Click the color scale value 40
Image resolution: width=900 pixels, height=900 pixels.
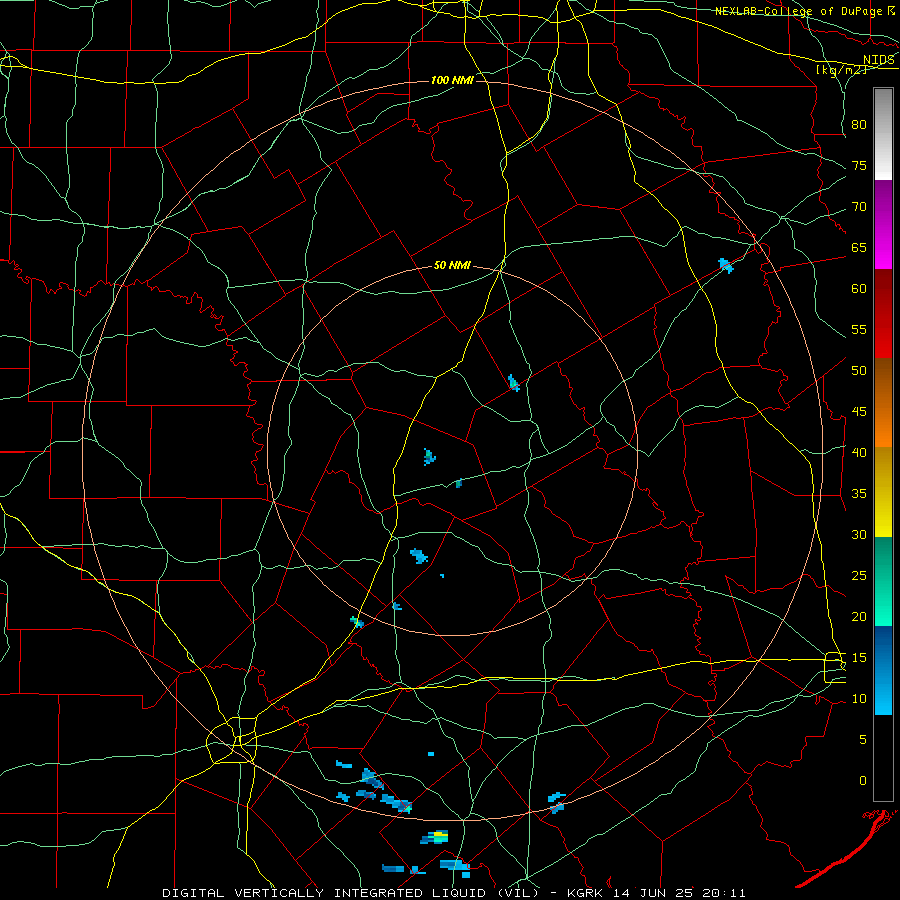859,453
